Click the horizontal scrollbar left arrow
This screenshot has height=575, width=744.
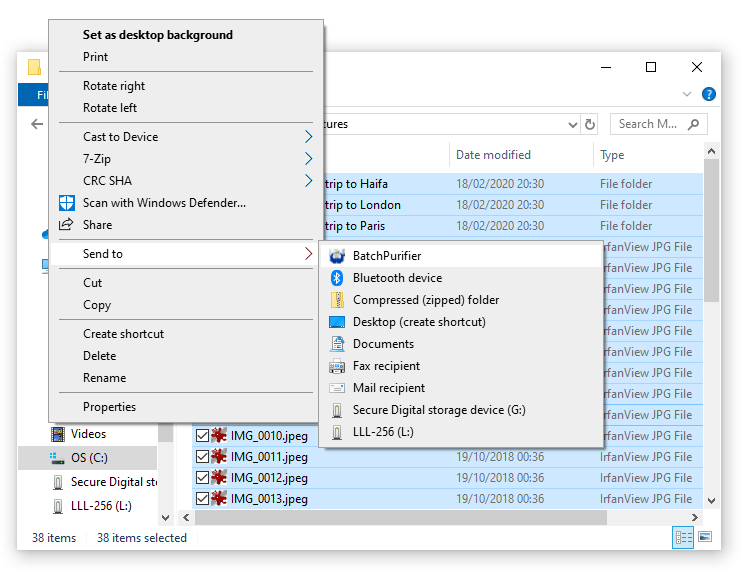tap(186, 517)
